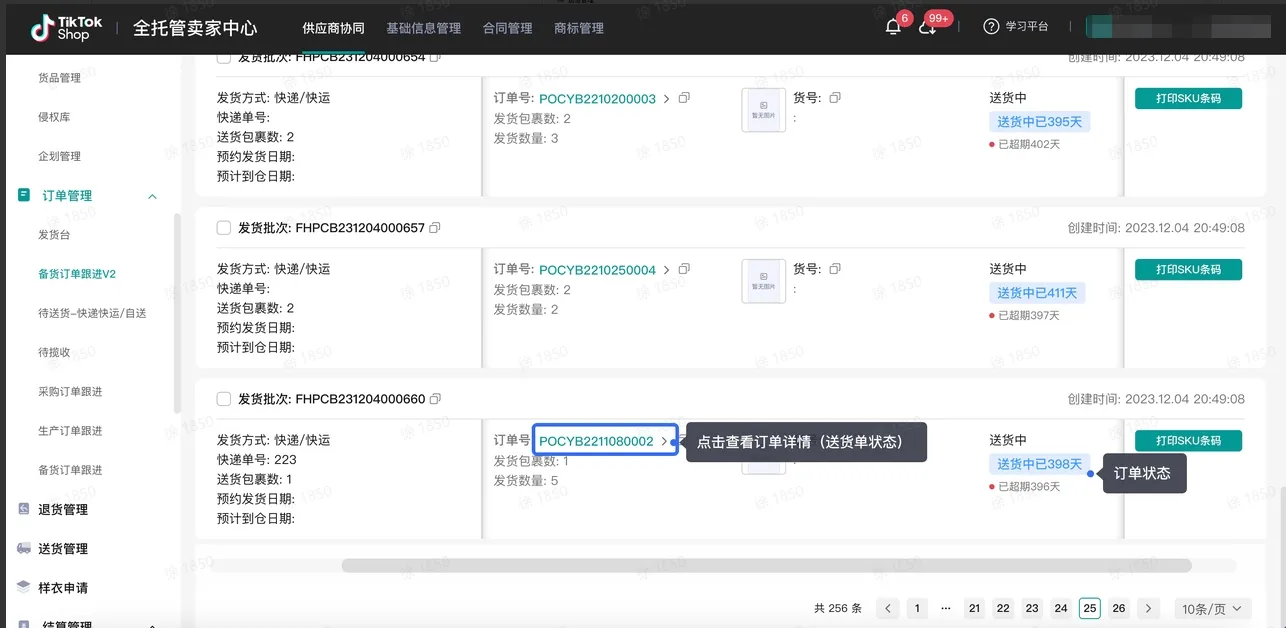Click the pagination ellipsis to jump pages
The width and height of the screenshot is (1286, 628).
tap(945, 608)
